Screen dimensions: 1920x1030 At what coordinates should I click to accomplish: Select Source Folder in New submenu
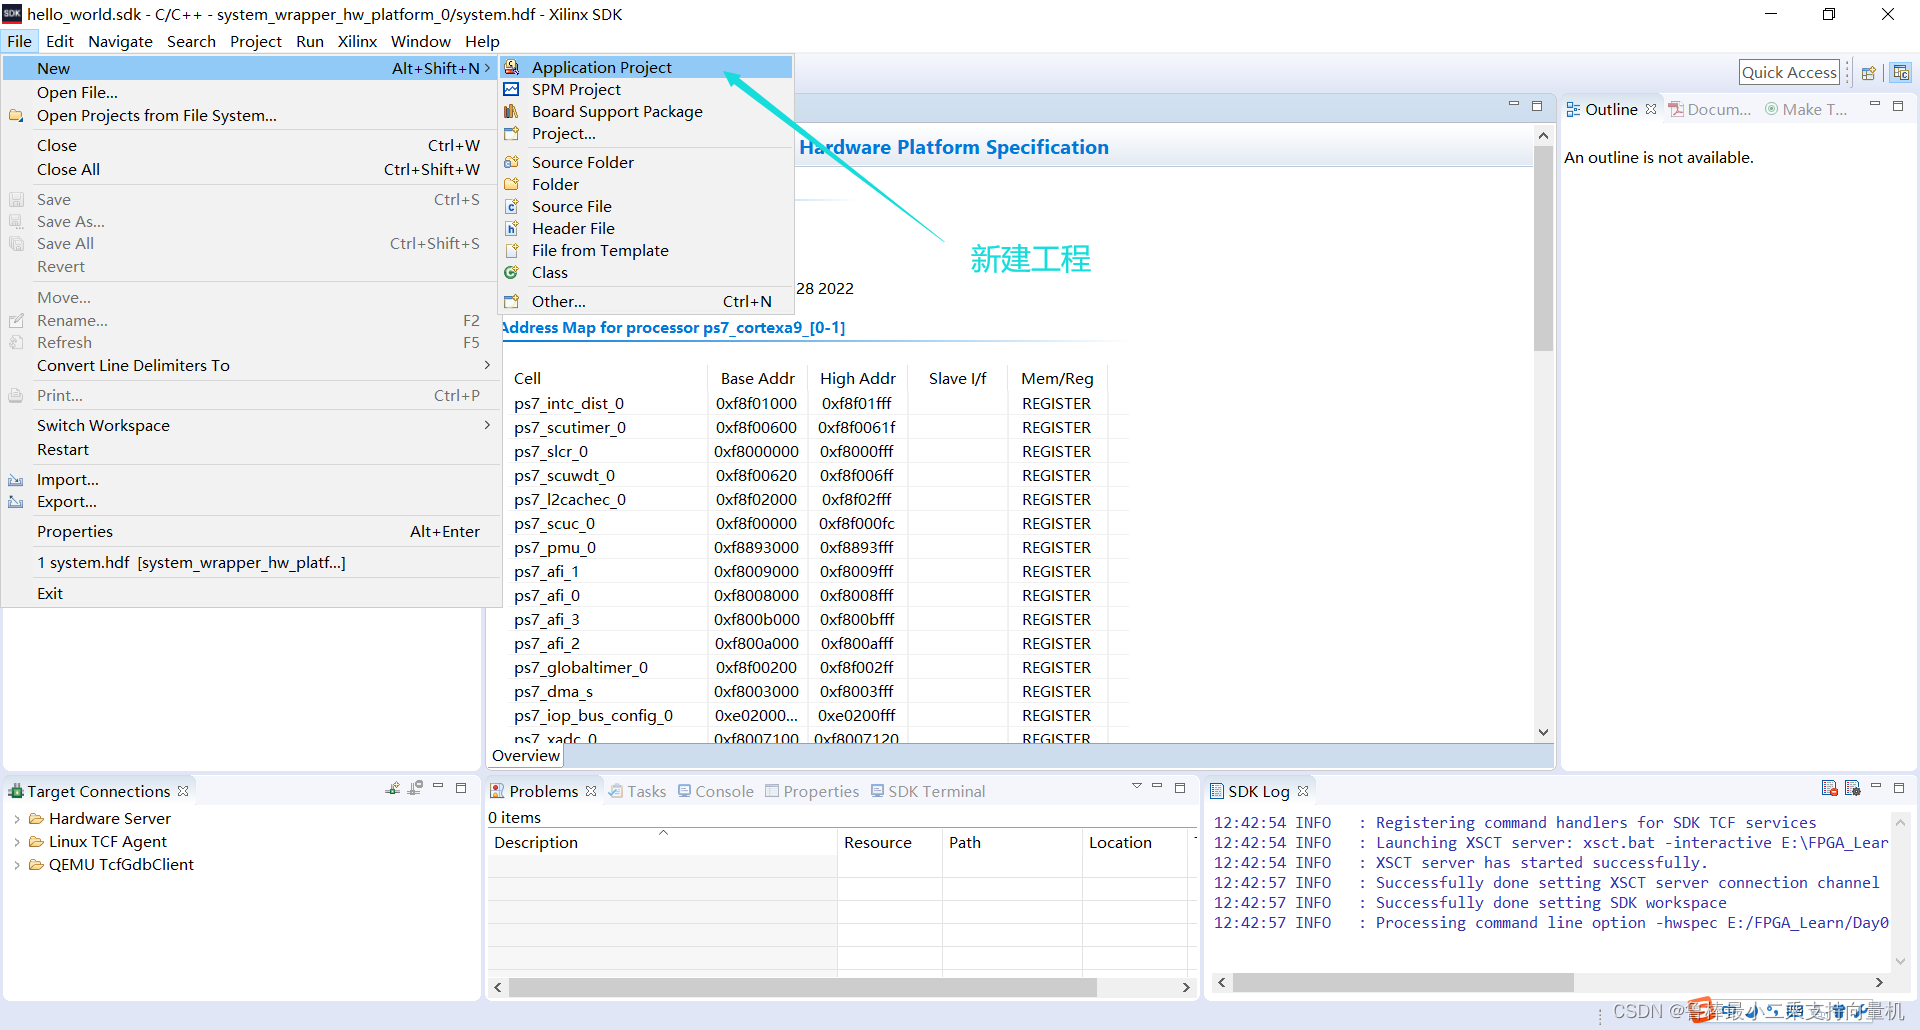coord(645,162)
